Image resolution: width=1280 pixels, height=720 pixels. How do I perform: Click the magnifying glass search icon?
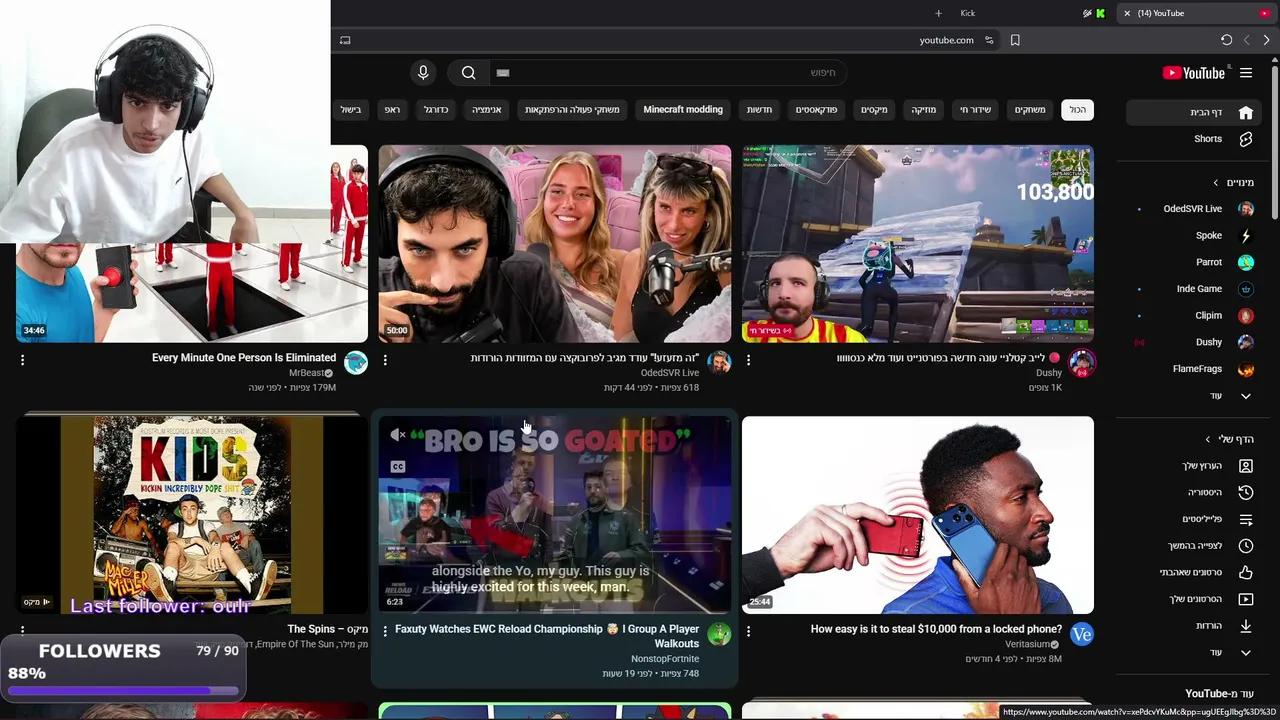(468, 73)
